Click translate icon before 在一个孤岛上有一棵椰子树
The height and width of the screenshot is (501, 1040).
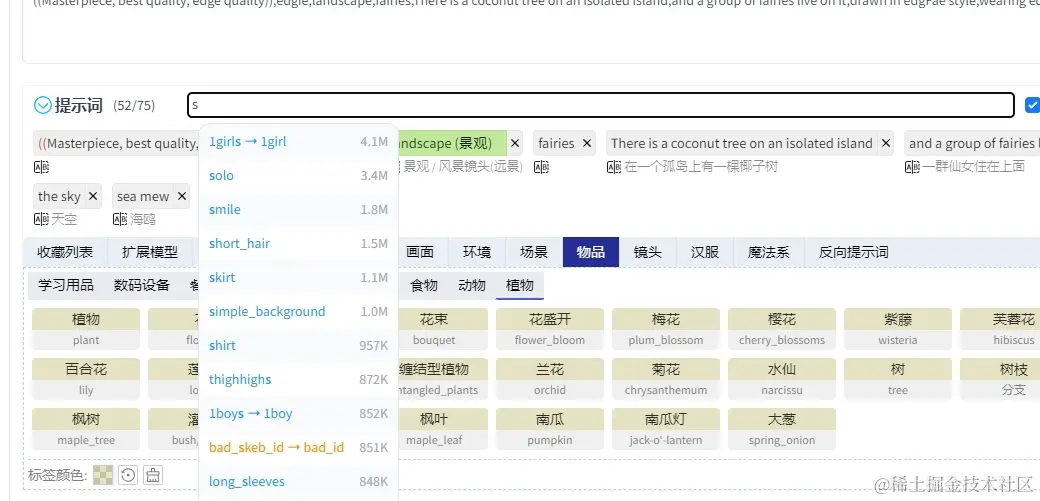[x=614, y=167]
